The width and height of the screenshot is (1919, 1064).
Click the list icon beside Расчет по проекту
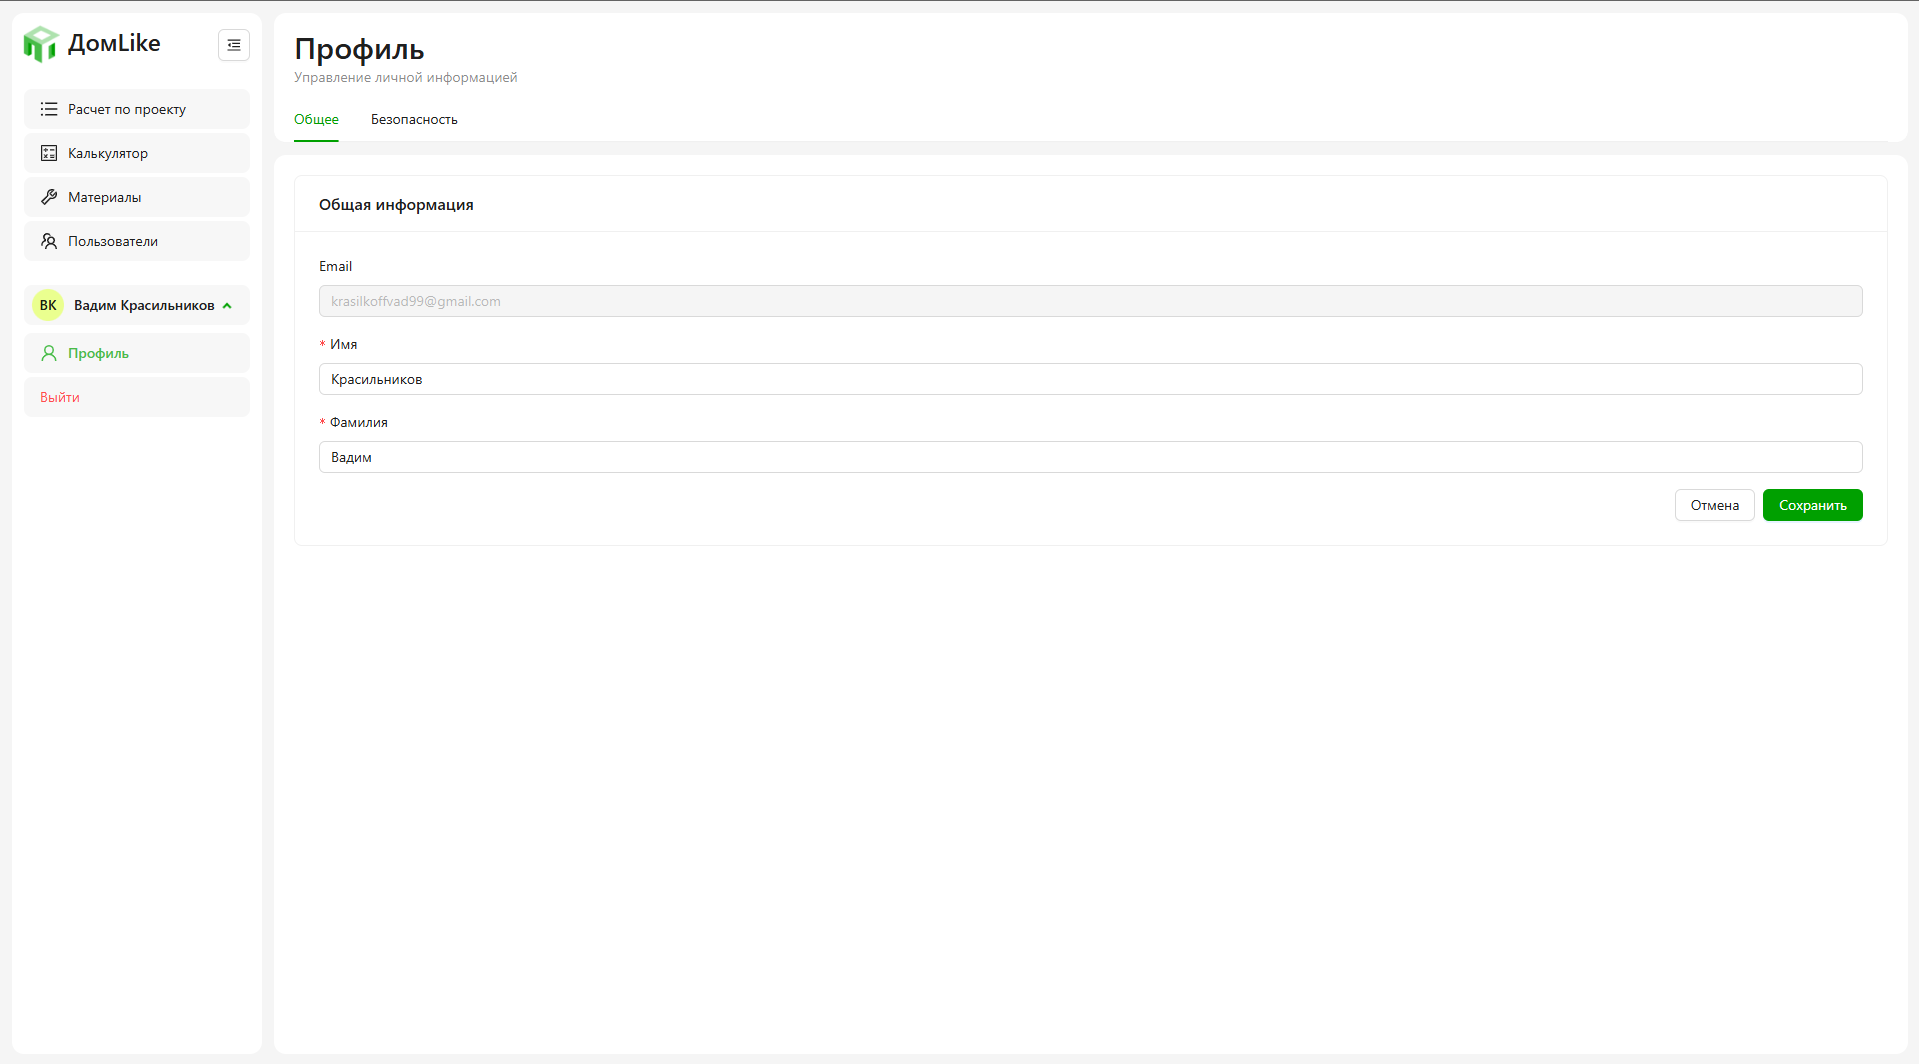(49, 109)
